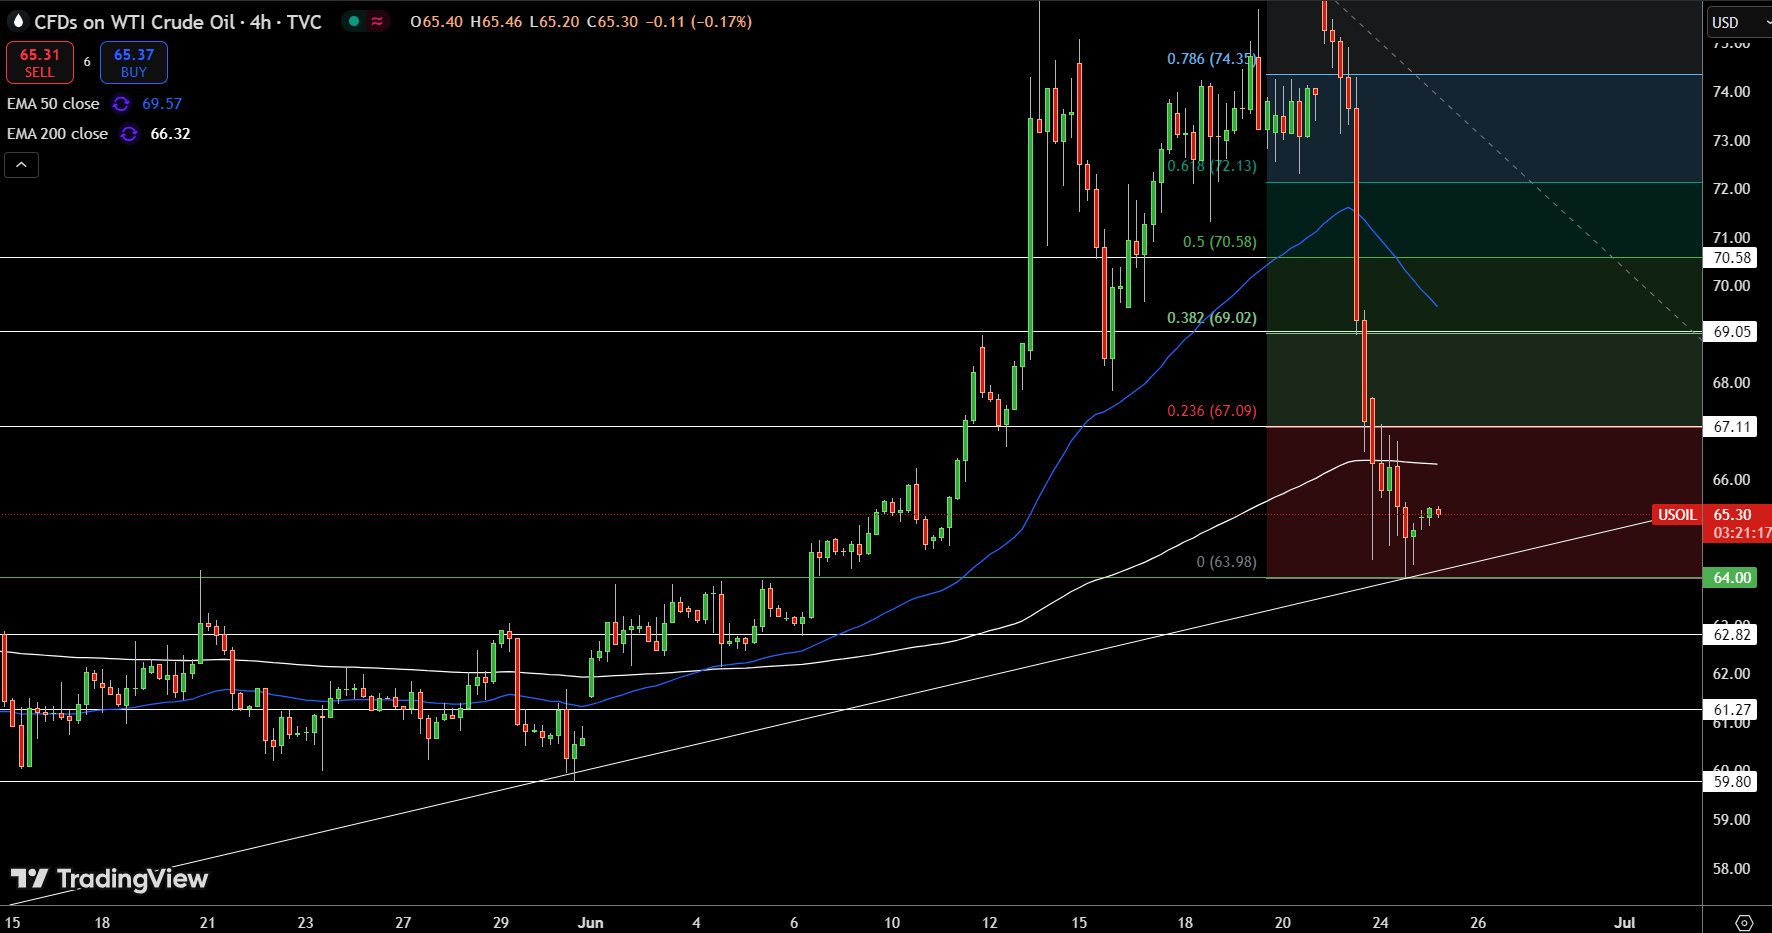Image resolution: width=1772 pixels, height=933 pixels.
Task: Click the 67.11 horizontal line price label
Action: coord(1732,427)
